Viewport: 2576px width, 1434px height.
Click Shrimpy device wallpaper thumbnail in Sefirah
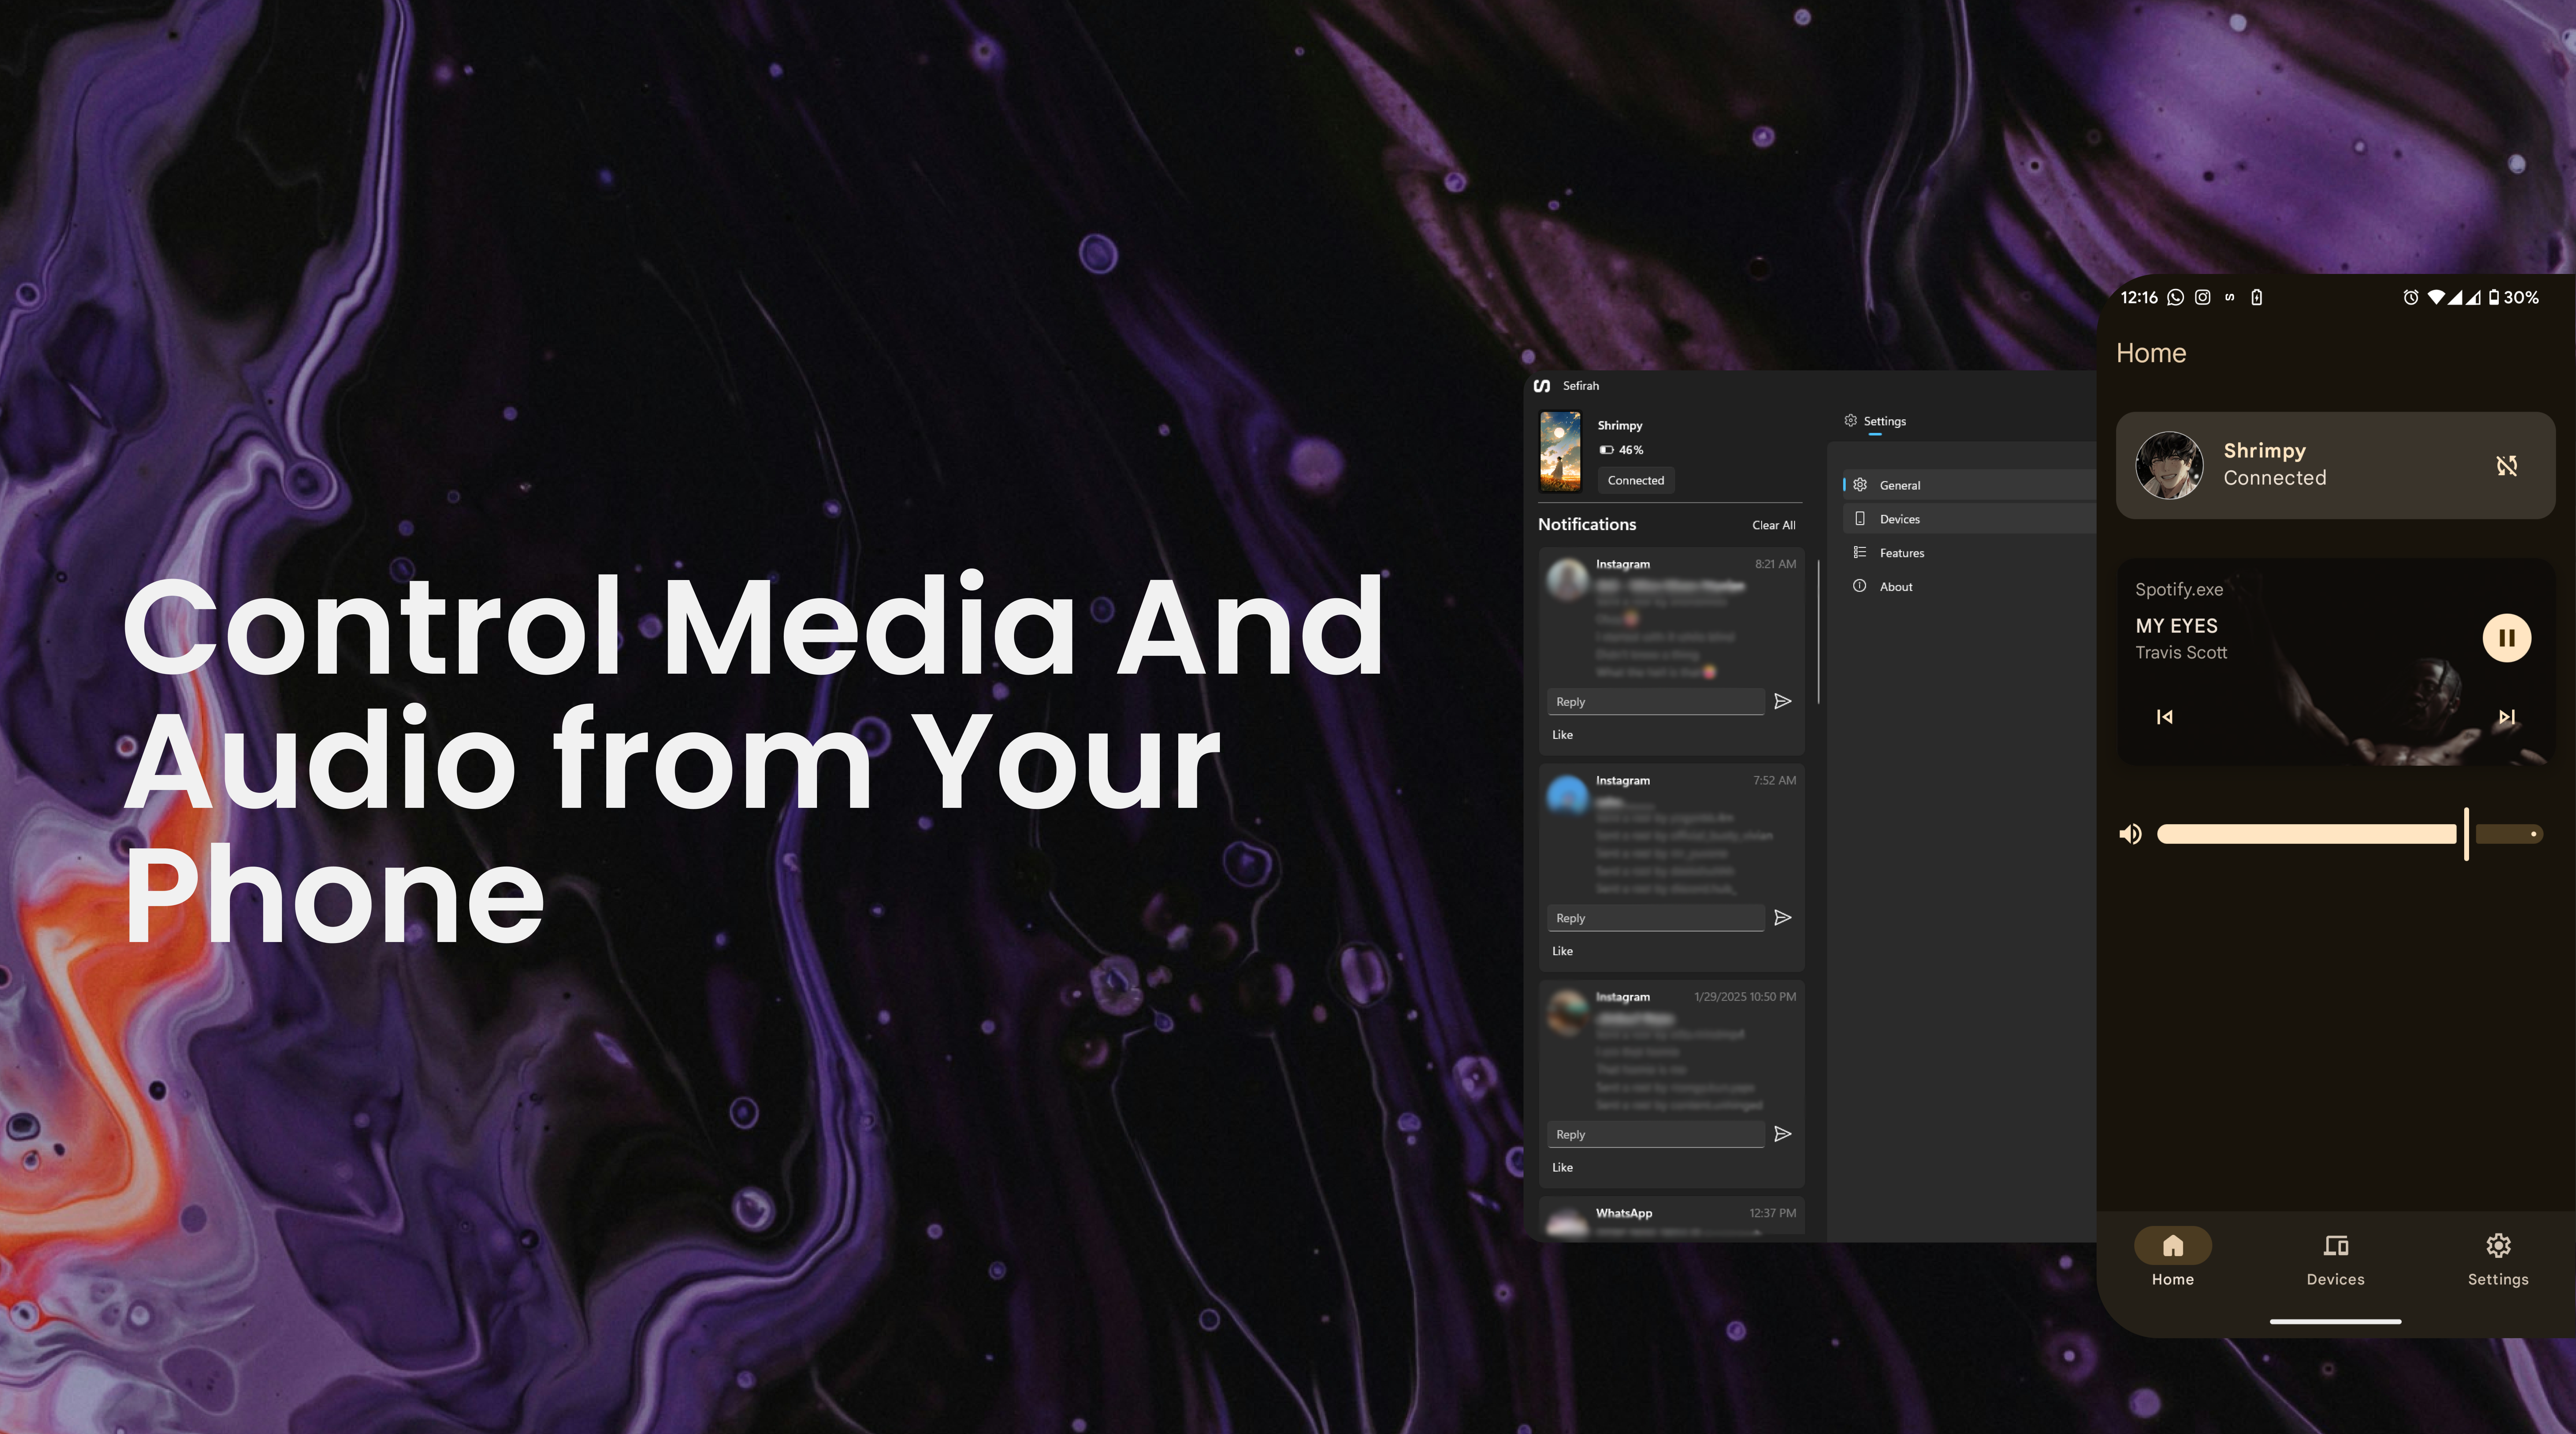tap(1560, 451)
